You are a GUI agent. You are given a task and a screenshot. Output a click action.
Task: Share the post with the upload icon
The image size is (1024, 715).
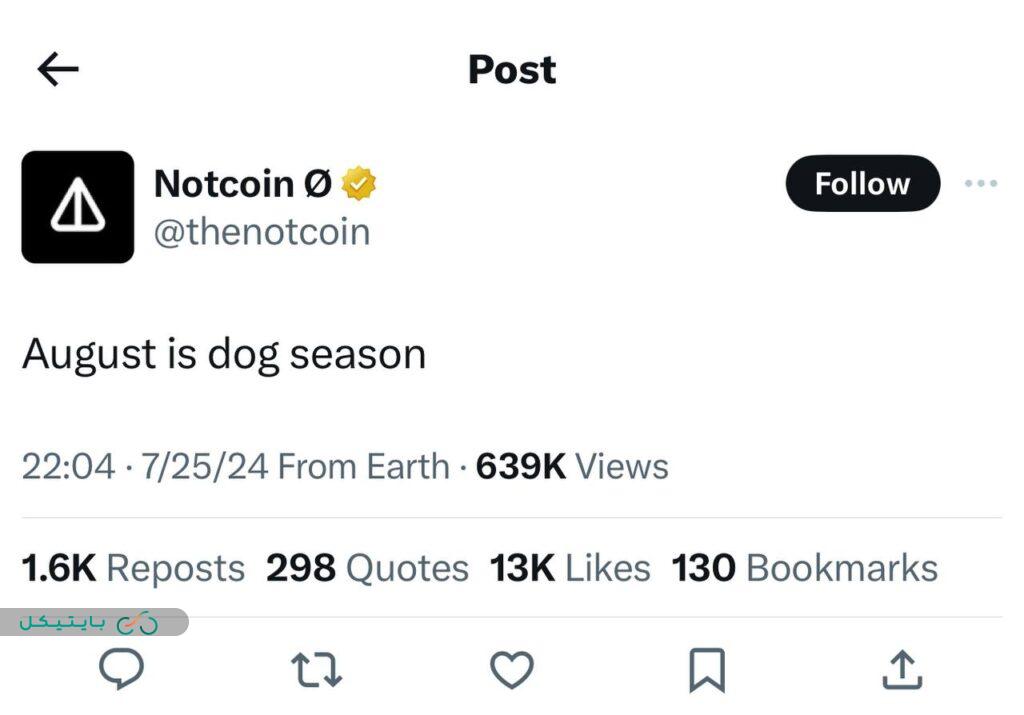click(x=901, y=670)
